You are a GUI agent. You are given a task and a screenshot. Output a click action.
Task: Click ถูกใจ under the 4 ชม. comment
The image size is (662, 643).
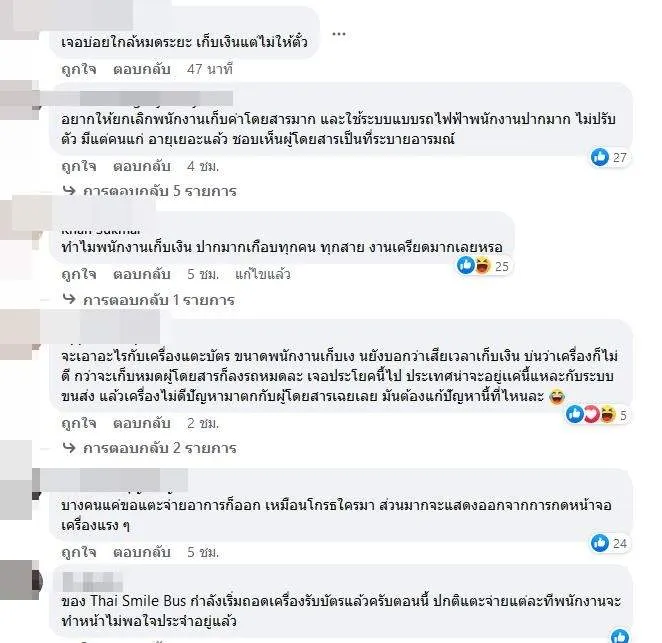click(79, 166)
